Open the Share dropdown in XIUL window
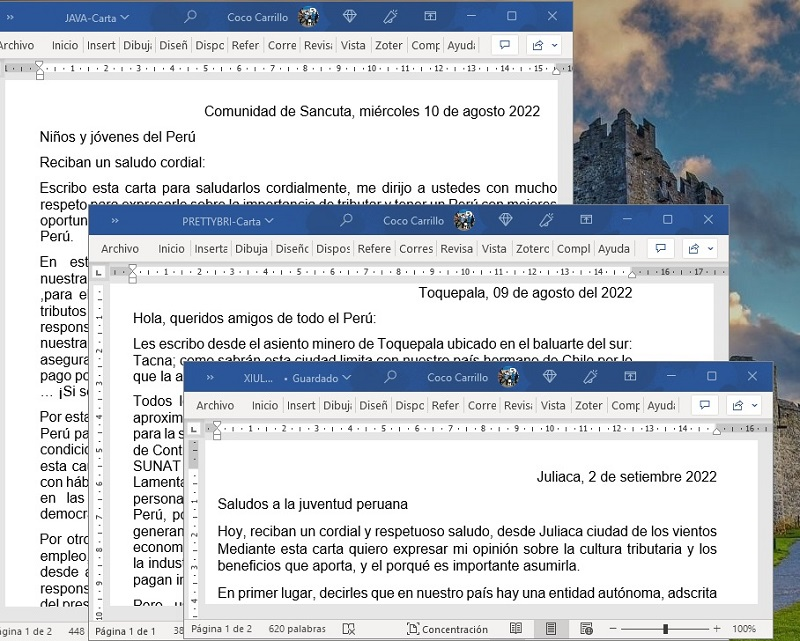Viewport: 800px width, 641px height. pyautogui.click(x=742, y=406)
